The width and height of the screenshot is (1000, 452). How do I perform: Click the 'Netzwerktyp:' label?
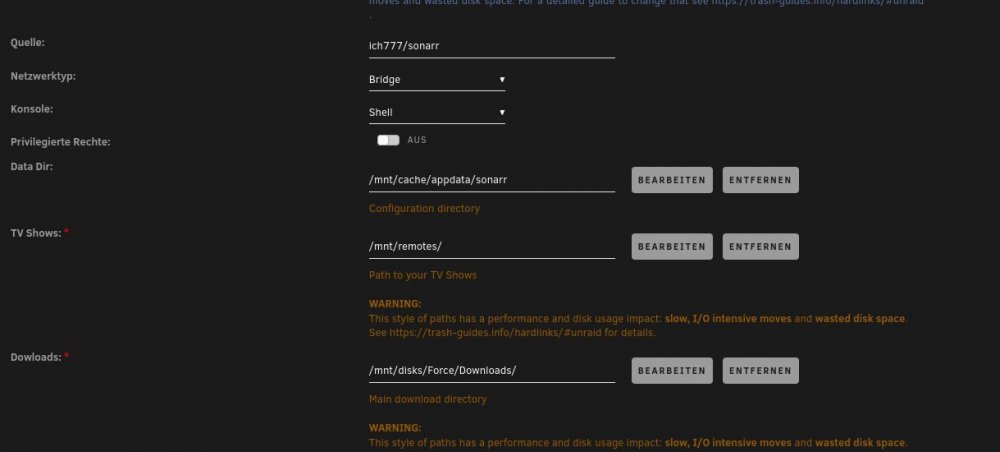click(43, 76)
